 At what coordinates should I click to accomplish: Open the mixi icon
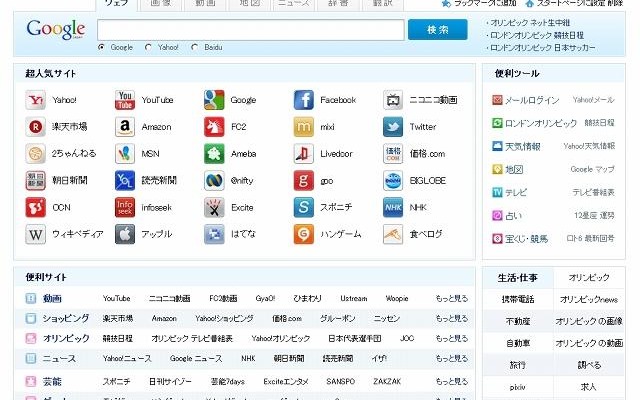click(x=304, y=127)
